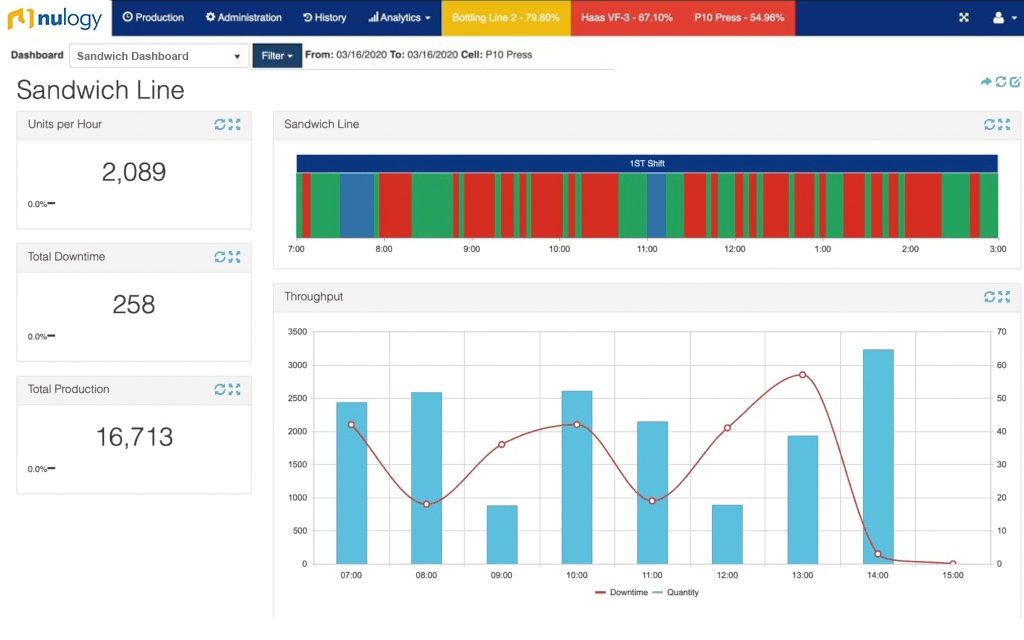This screenshot has width=1024, height=640.
Task: Click the 13:00 downtime data point
Action: (x=803, y=375)
